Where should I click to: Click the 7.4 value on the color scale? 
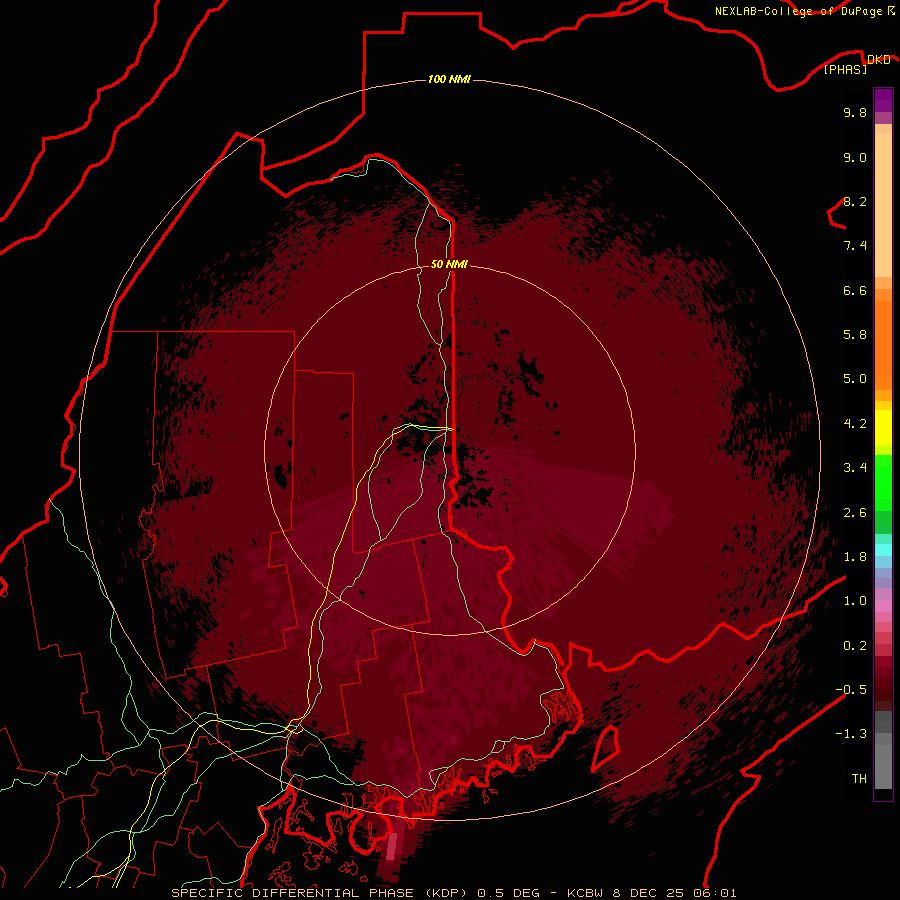pos(855,246)
